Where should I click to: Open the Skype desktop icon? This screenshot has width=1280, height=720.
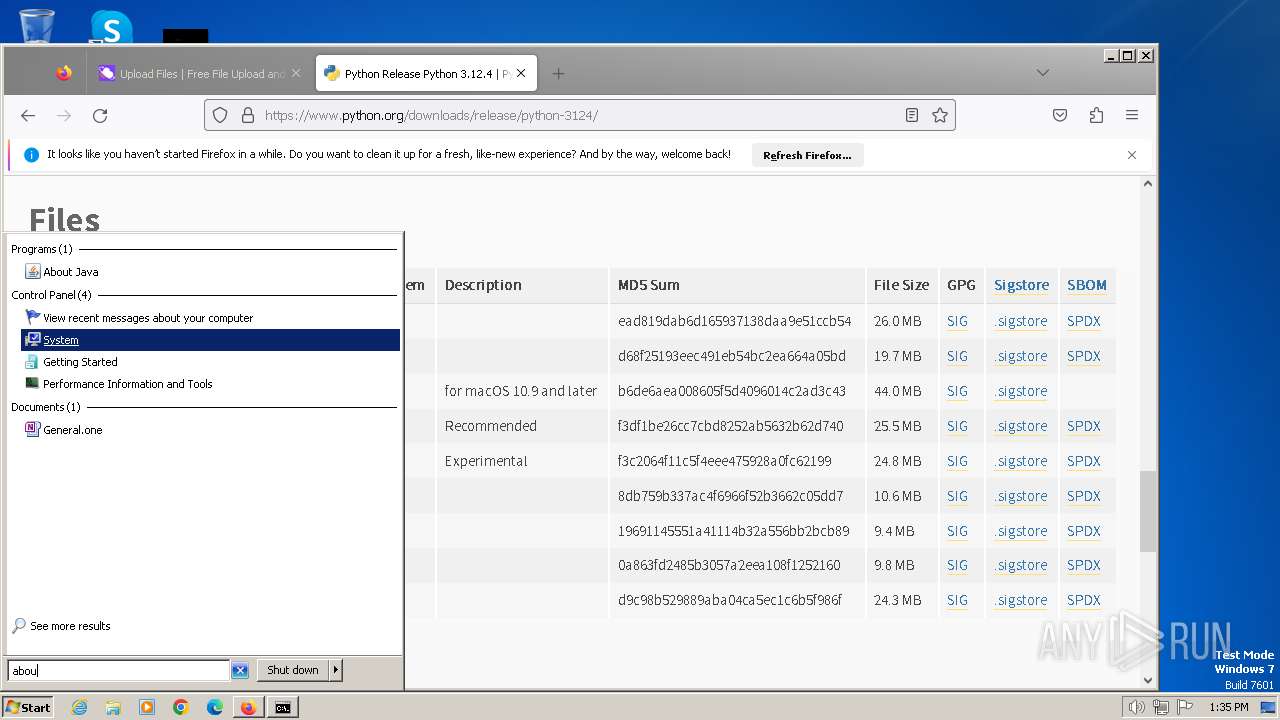(x=111, y=27)
